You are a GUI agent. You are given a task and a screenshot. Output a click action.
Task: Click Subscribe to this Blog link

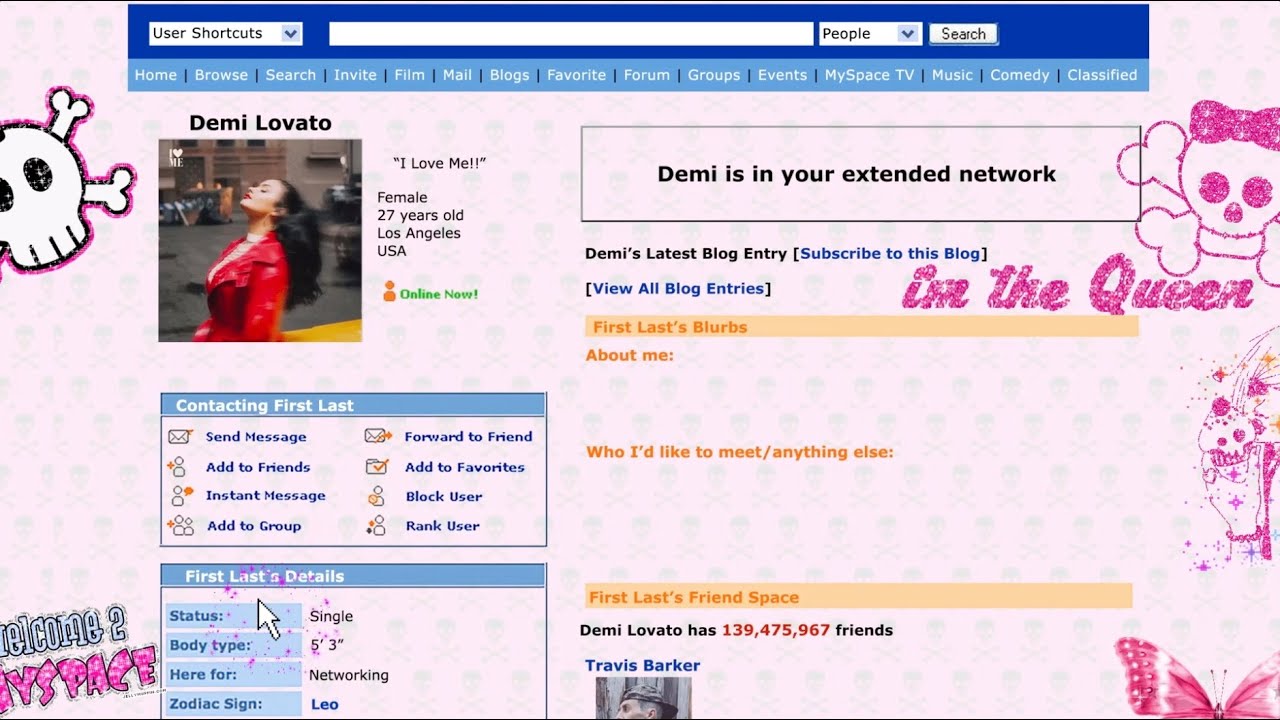890,254
